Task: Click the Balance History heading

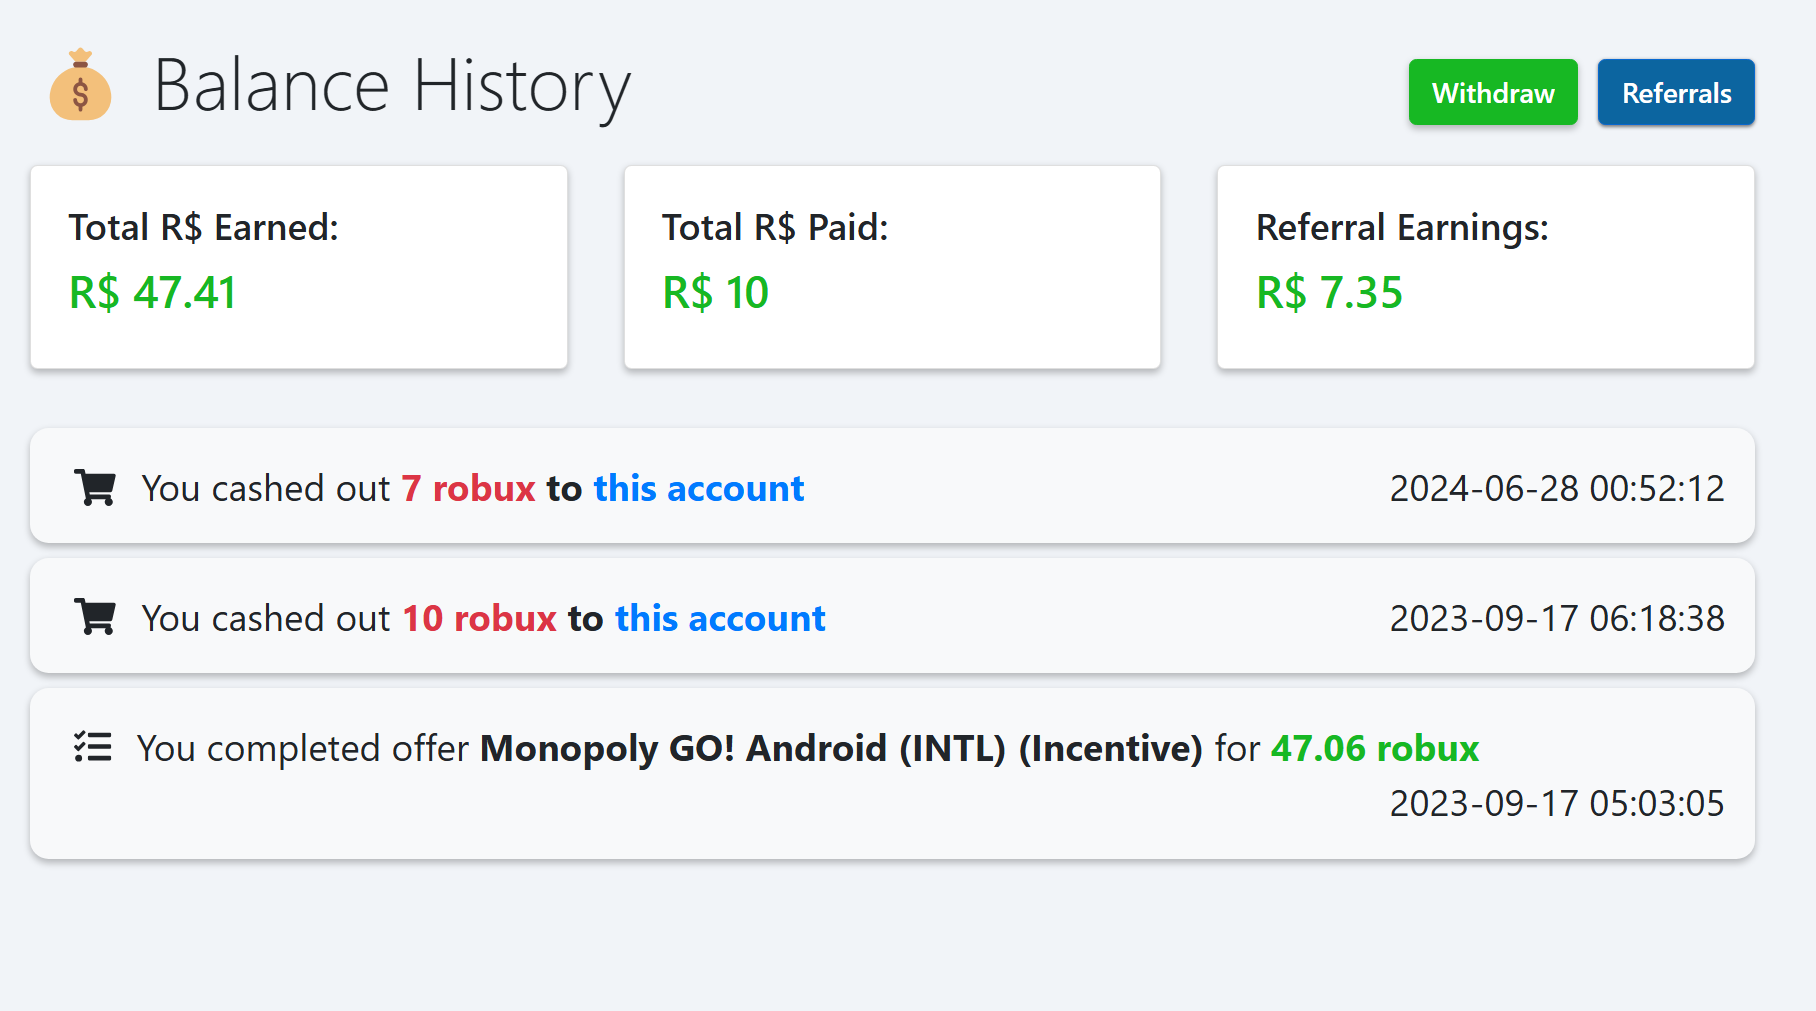Action: click(392, 86)
